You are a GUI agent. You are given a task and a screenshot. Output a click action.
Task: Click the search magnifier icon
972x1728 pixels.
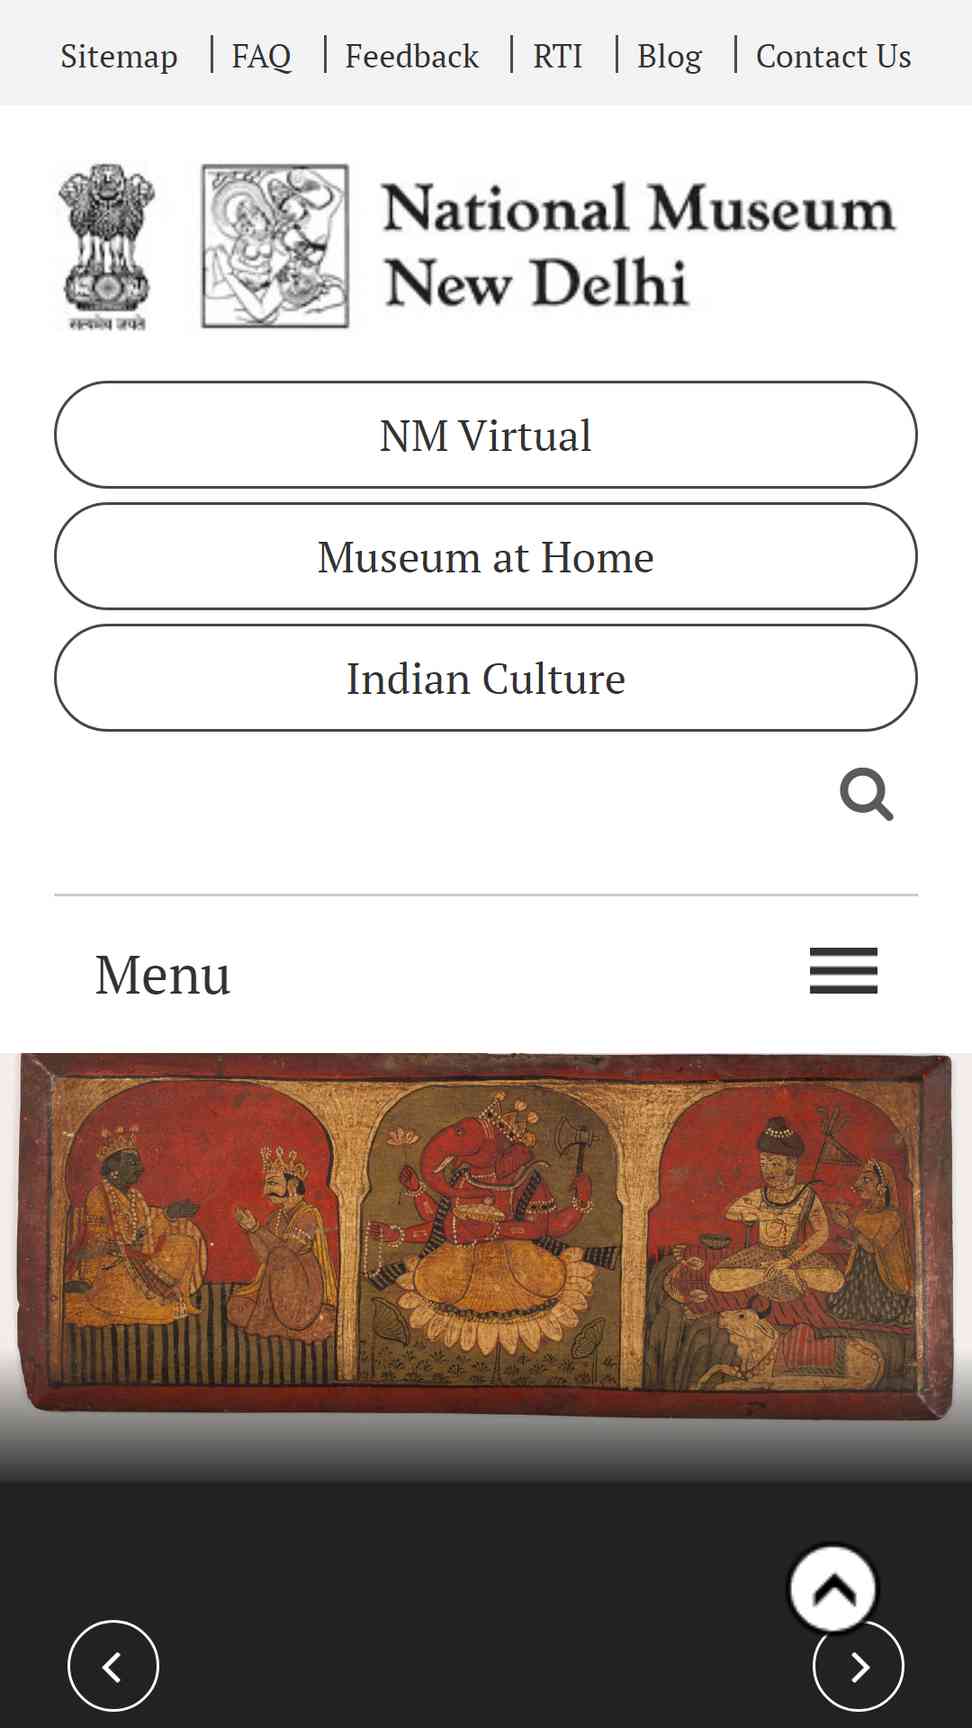point(866,795)
